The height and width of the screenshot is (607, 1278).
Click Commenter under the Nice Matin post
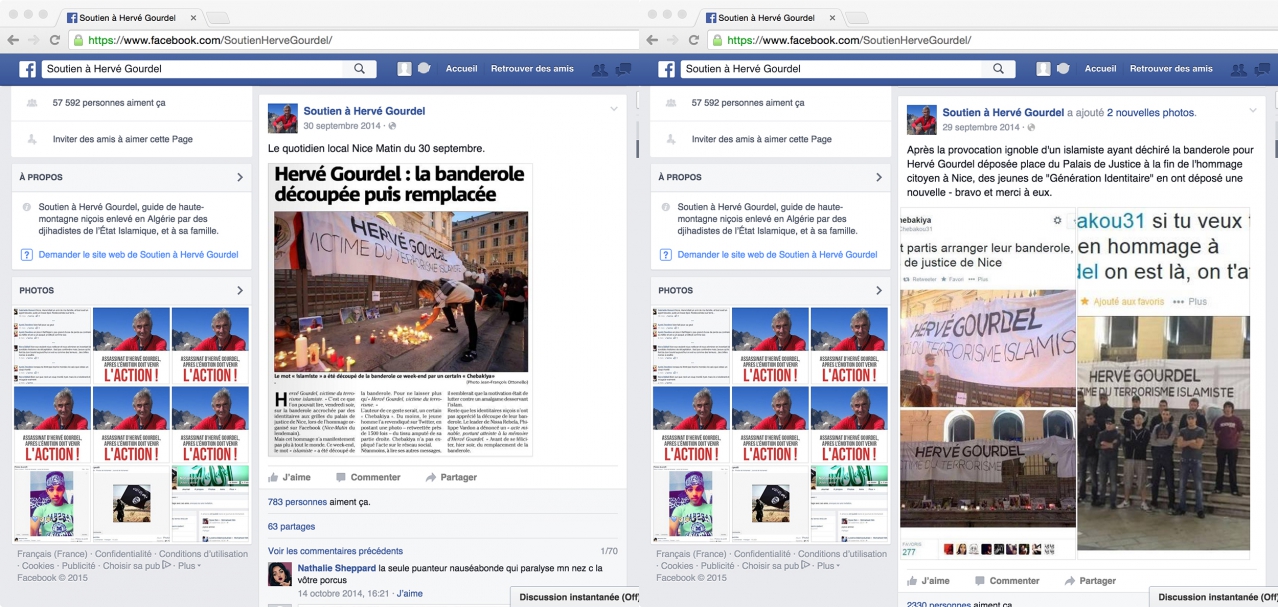tap(368, 477)
